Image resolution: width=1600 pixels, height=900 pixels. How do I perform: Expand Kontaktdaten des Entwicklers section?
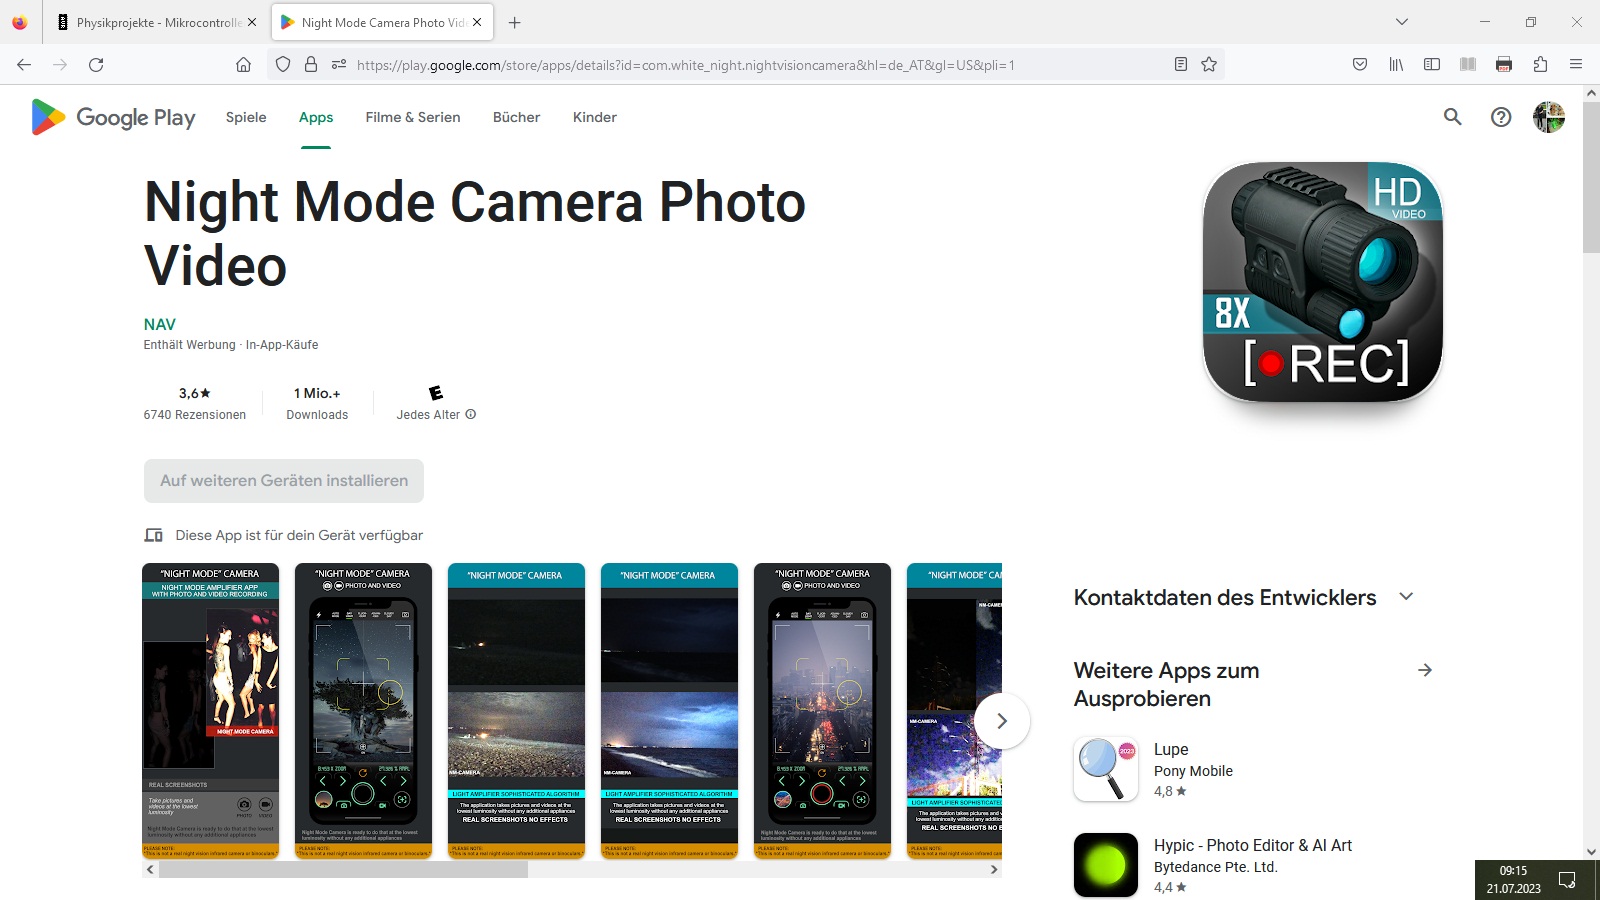(x=1406, y=597)
